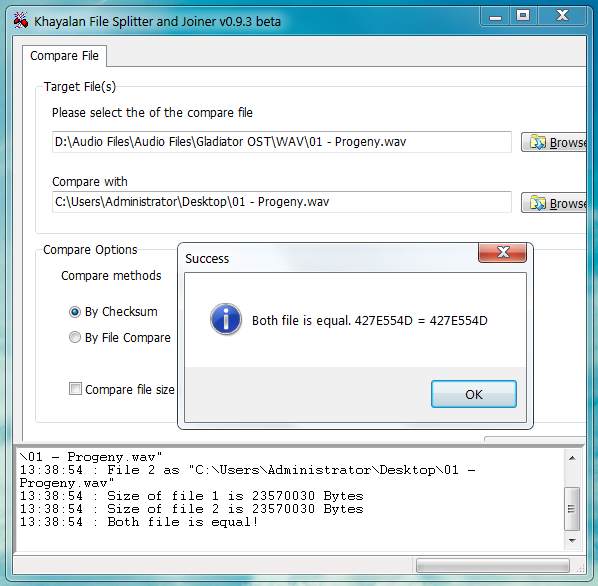The height and width of the screenshot is (586, 598).
Task: Click the log scrollbar up arrow
Action: tap(572, 458)
